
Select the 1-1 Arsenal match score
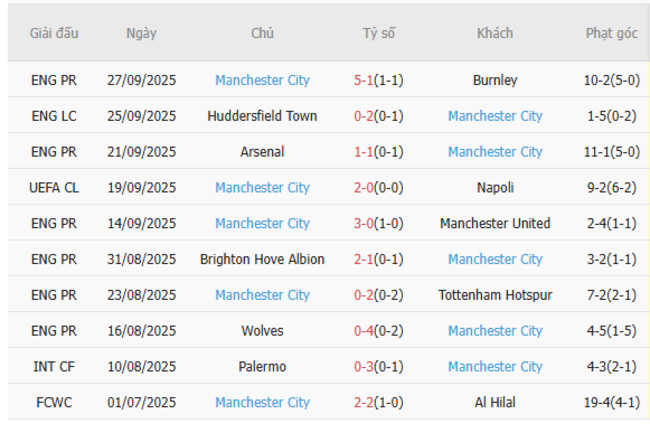tap(364, 152)
